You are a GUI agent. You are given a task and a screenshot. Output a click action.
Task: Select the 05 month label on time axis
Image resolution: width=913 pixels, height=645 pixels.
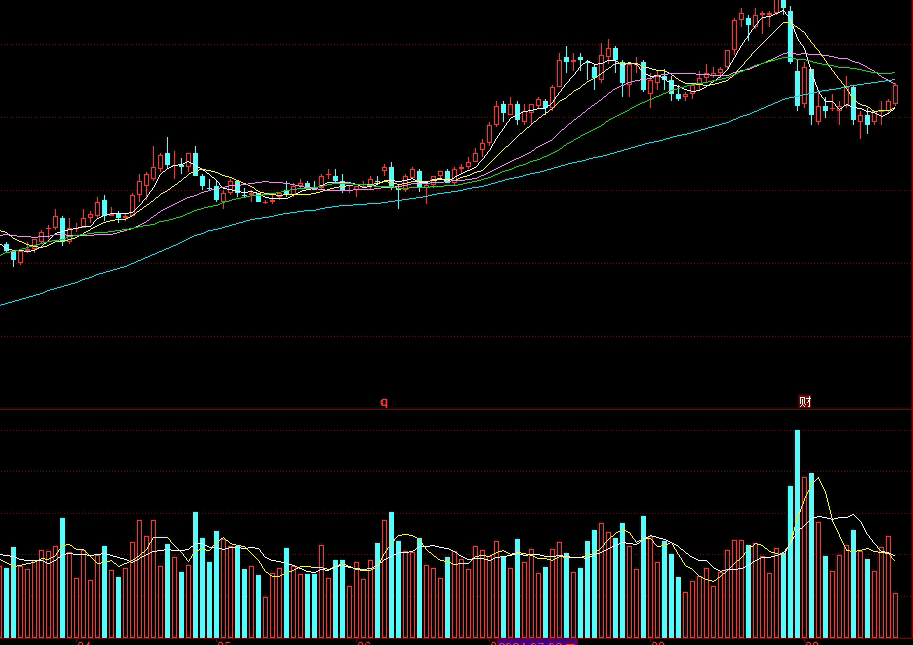224,643
